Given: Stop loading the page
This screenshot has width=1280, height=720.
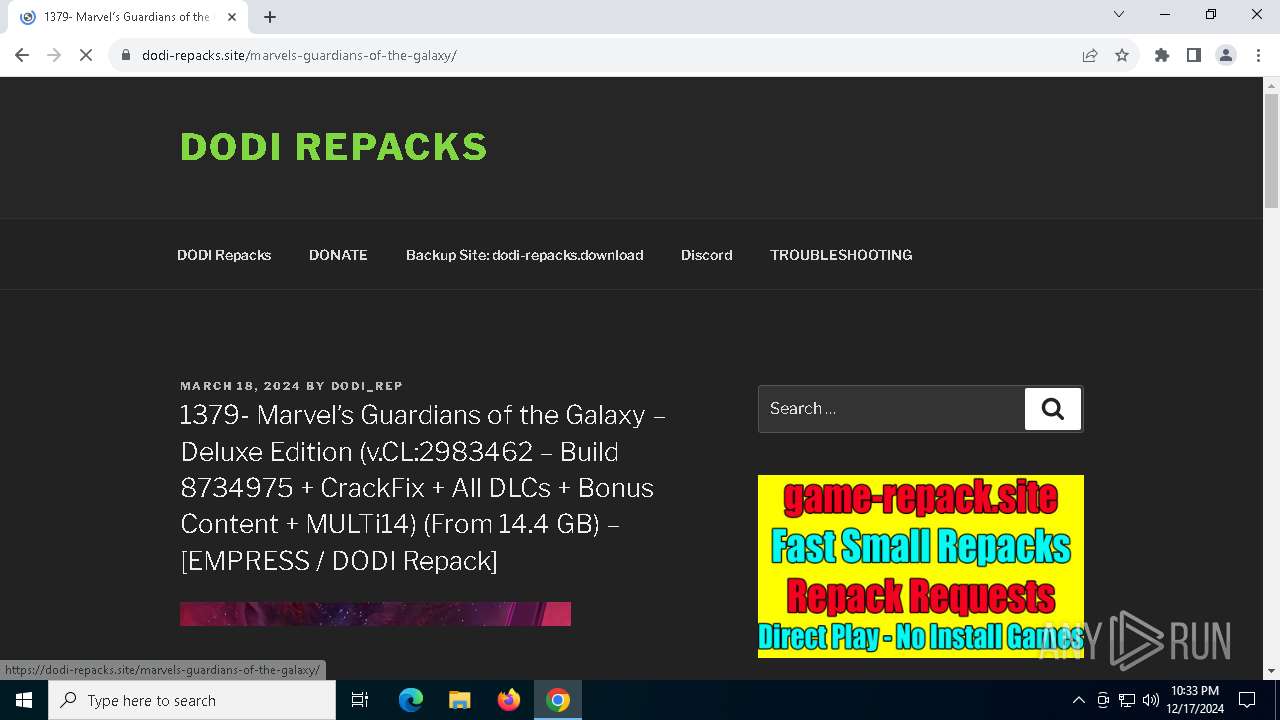Looking at the screenshot, I should pyautogui.click(x=86, y=55).
